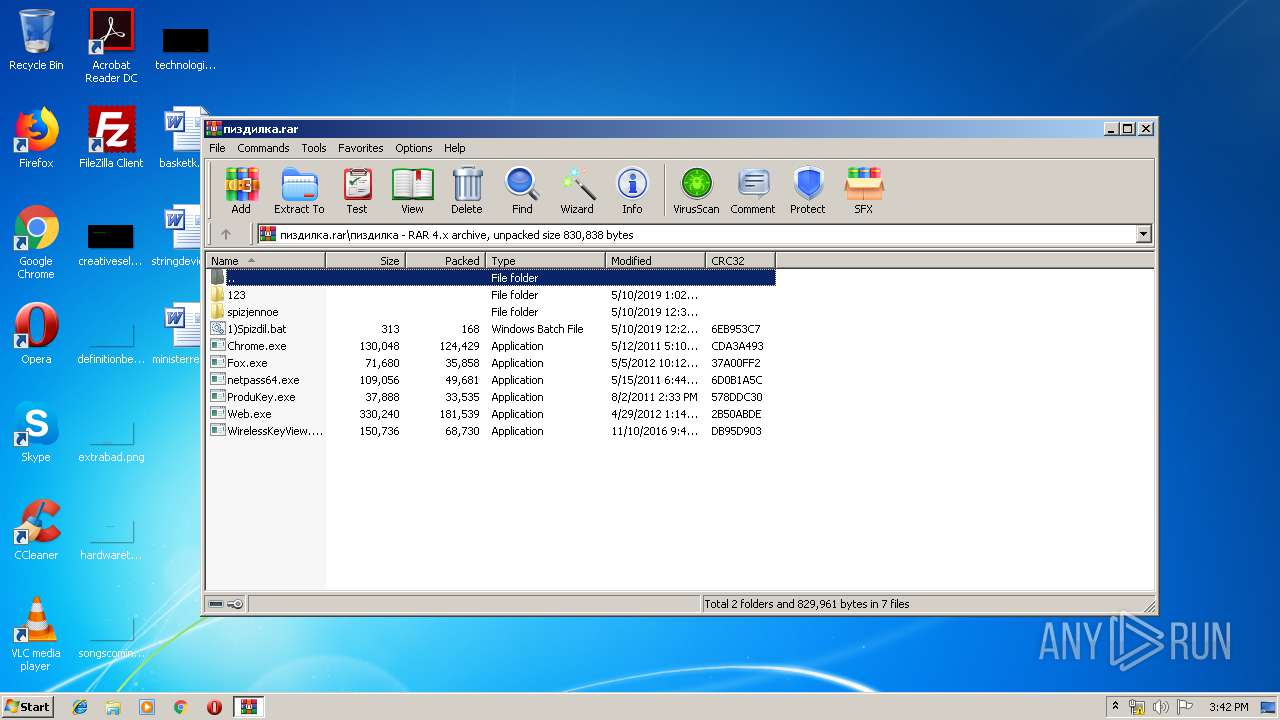Open FileZilla Client desktop shortcut

point(111,138)
